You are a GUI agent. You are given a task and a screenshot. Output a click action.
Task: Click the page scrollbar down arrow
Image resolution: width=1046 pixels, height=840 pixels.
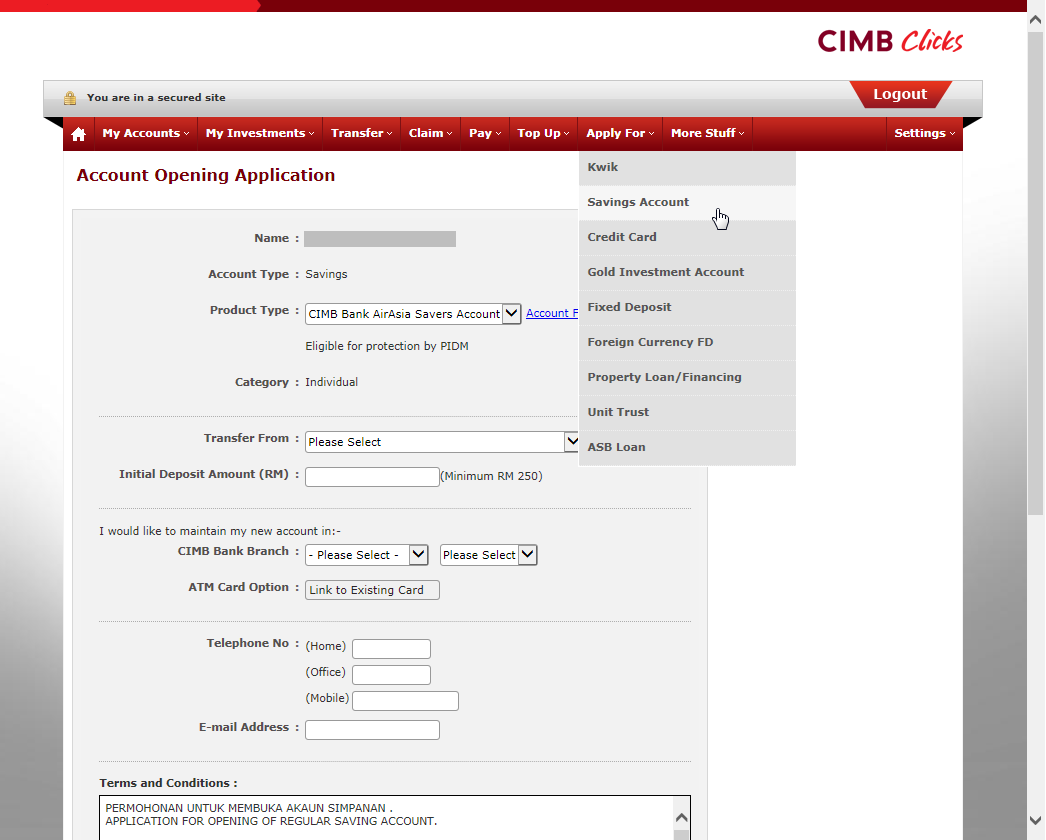(1035, 821)
